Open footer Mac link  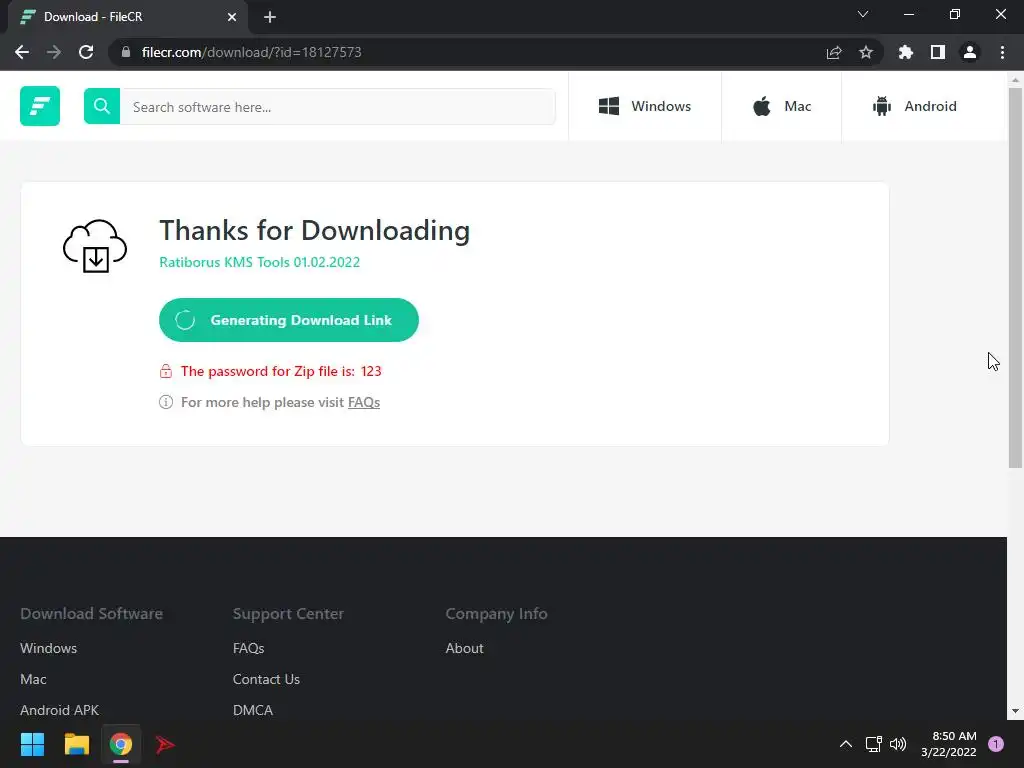pos(33,679)
